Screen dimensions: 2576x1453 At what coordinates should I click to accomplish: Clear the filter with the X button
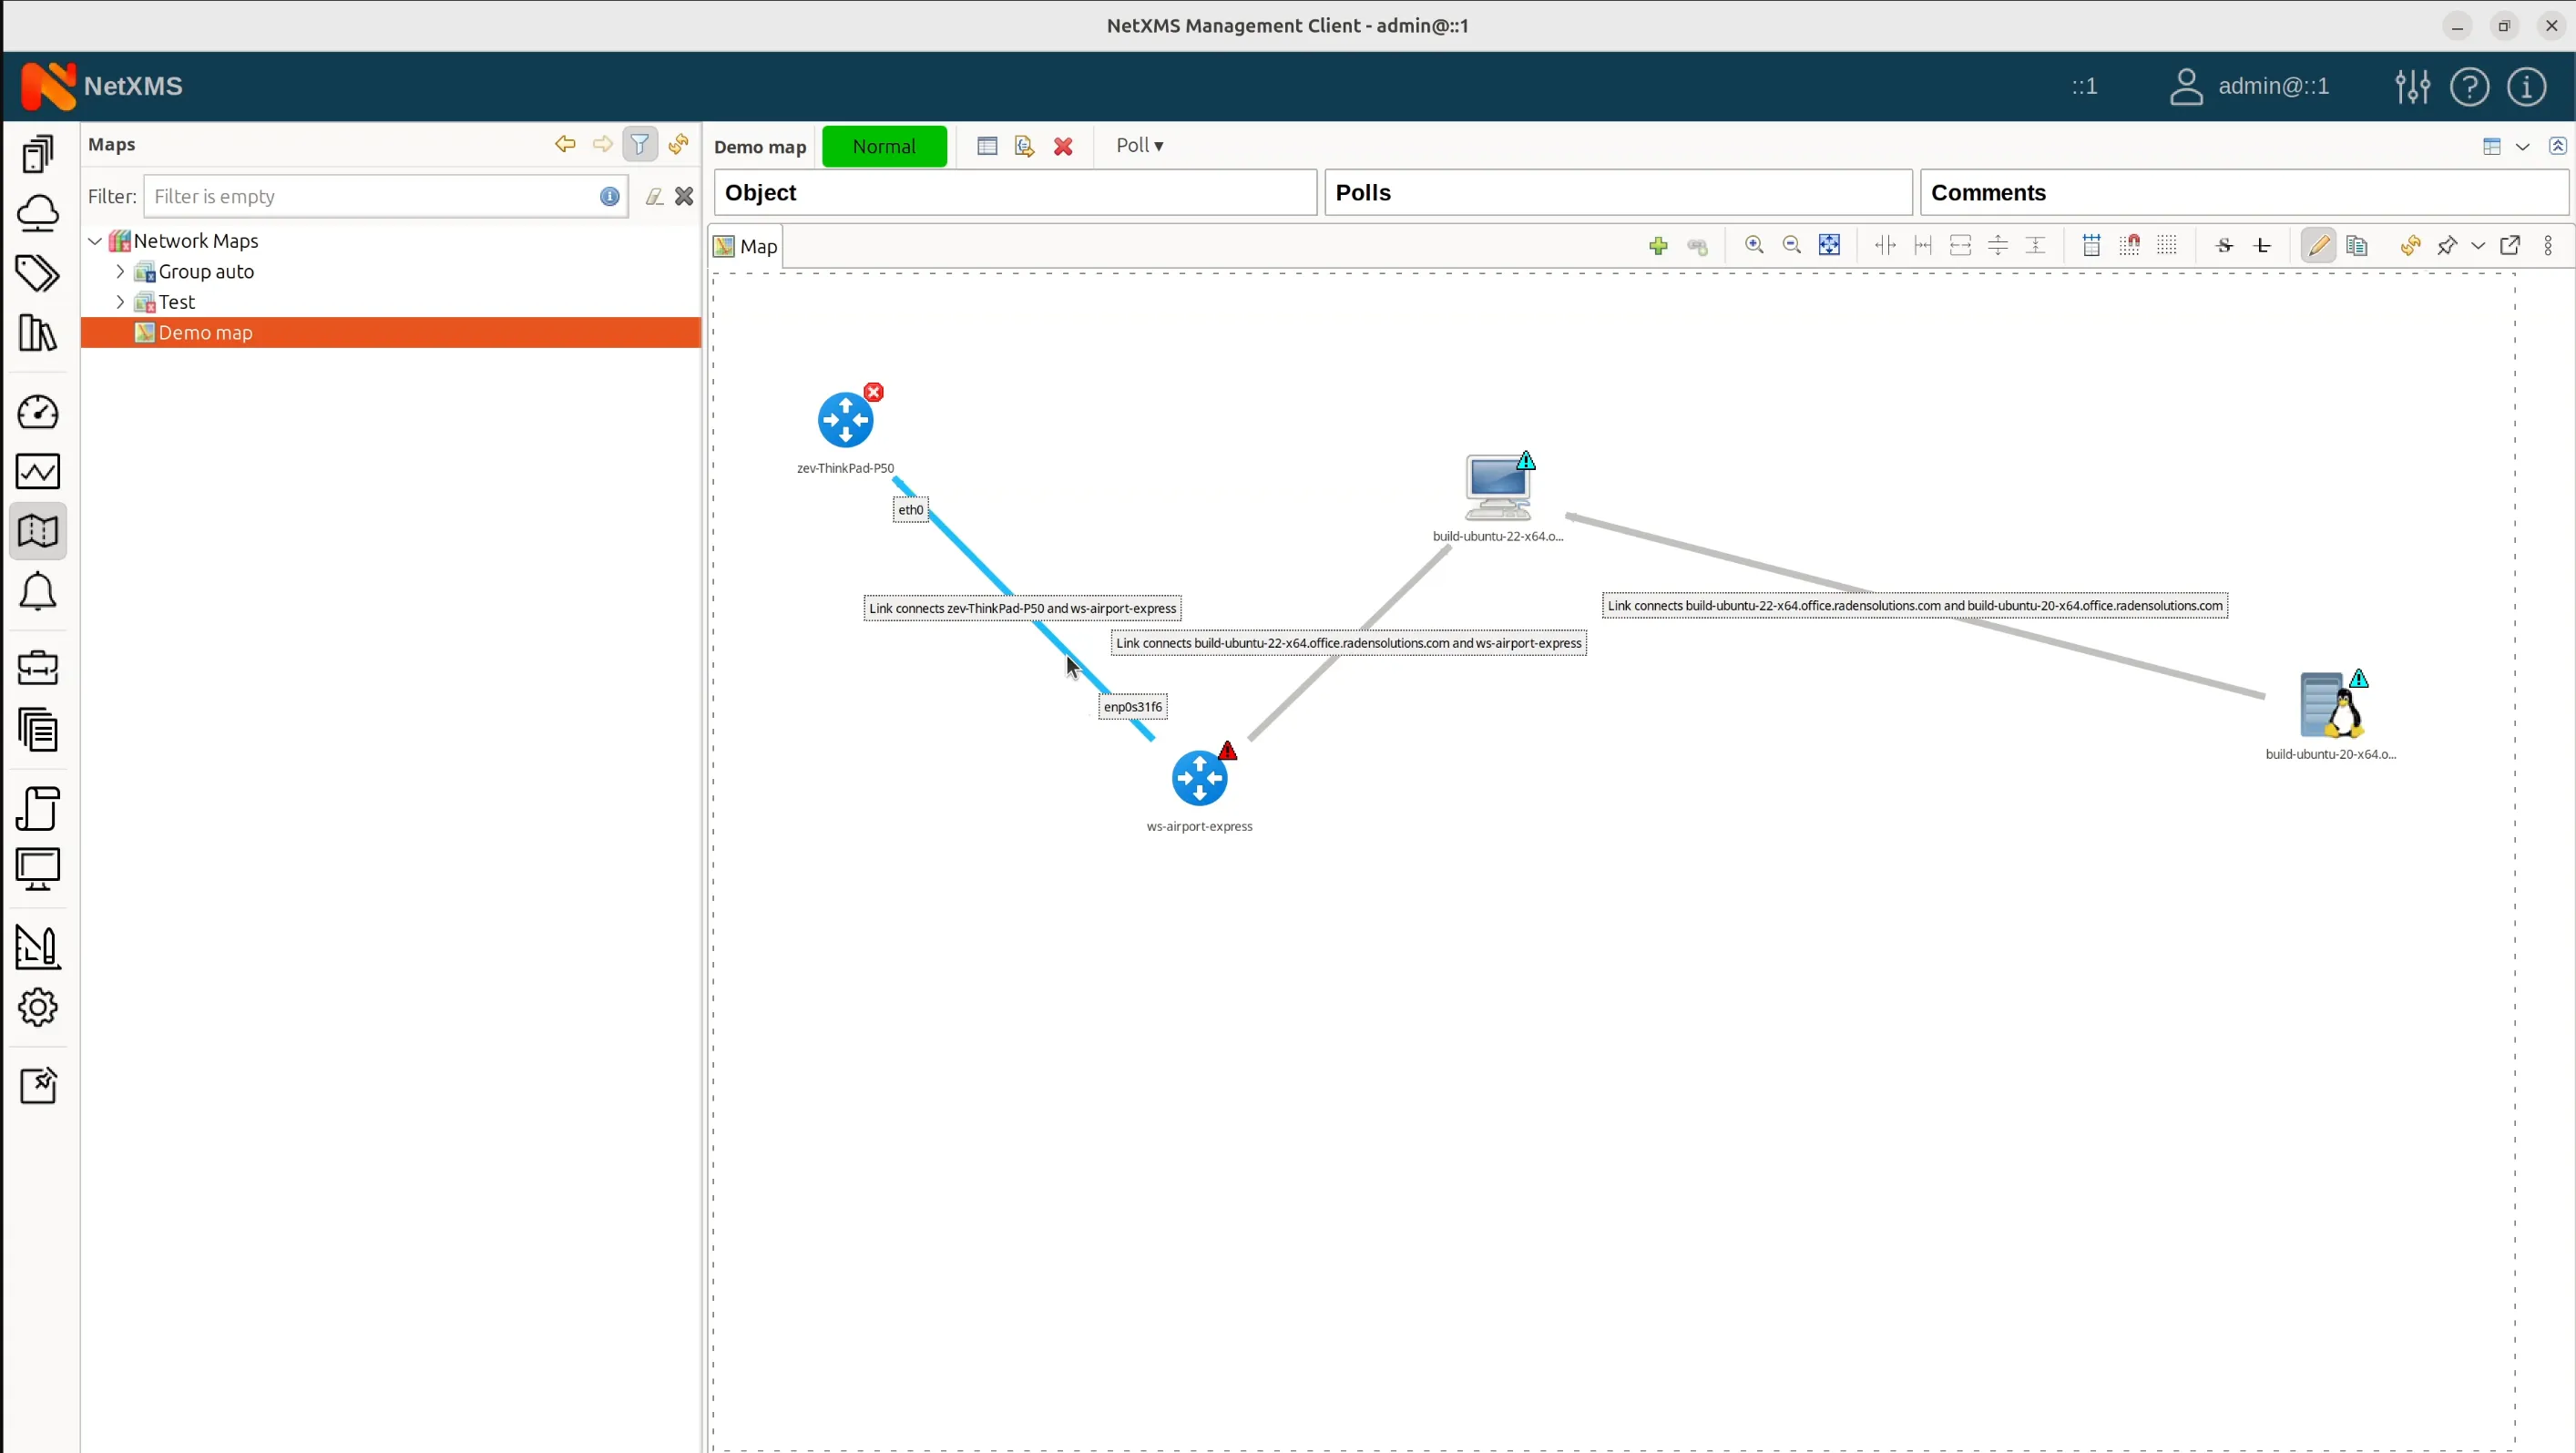685,196
